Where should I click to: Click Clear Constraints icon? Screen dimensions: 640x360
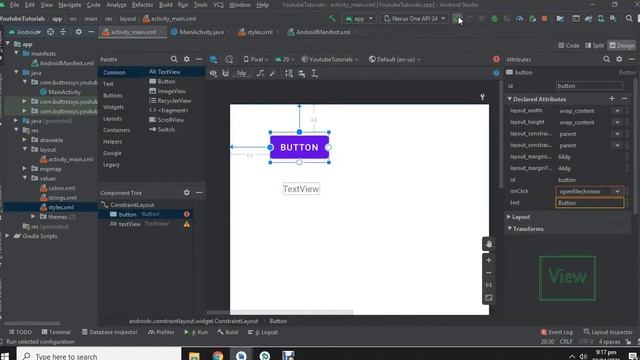(x=260, y=73)
